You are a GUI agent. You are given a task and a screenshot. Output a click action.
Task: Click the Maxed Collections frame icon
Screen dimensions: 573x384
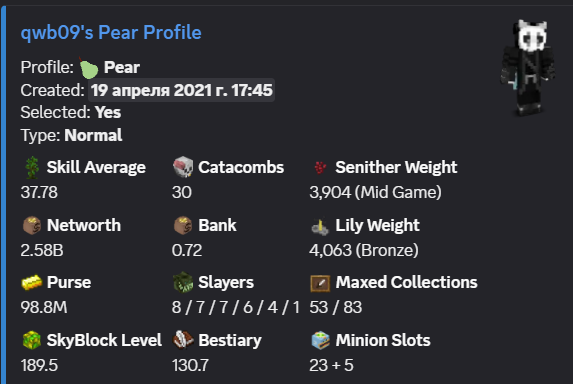320,283
